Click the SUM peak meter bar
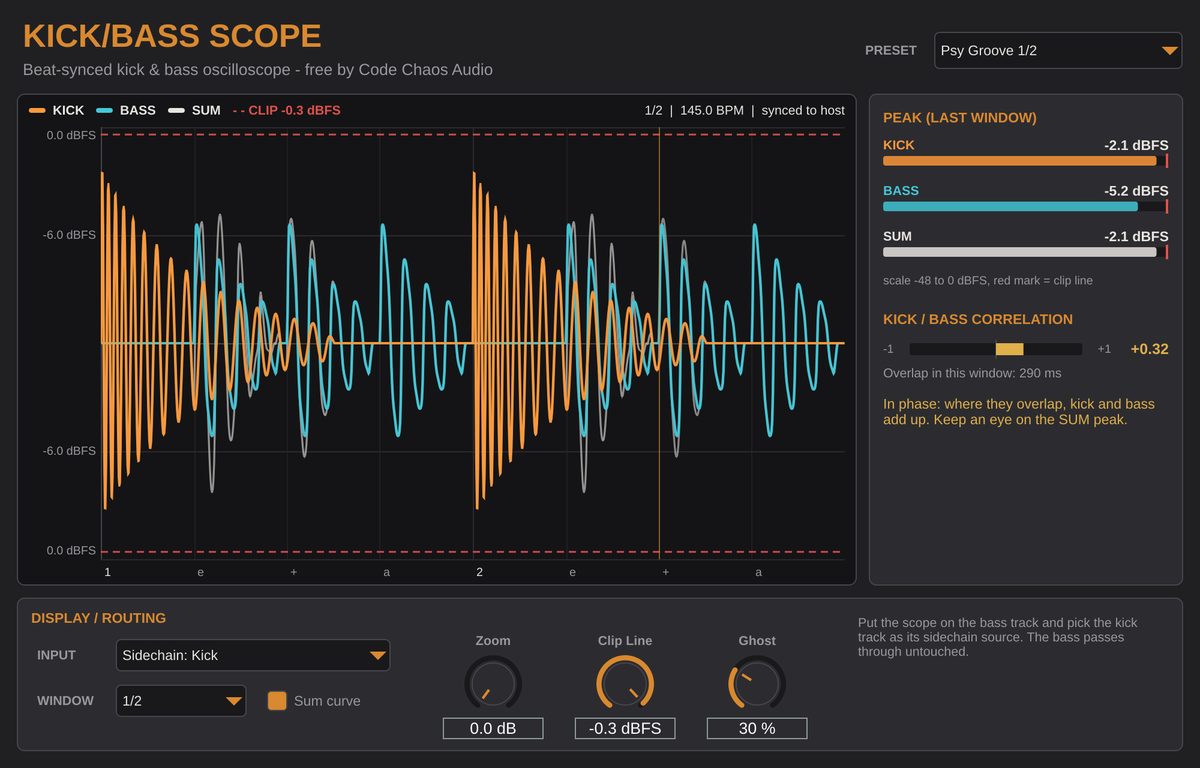Screen dimensions: 1200x768 tap(1025, 252)
